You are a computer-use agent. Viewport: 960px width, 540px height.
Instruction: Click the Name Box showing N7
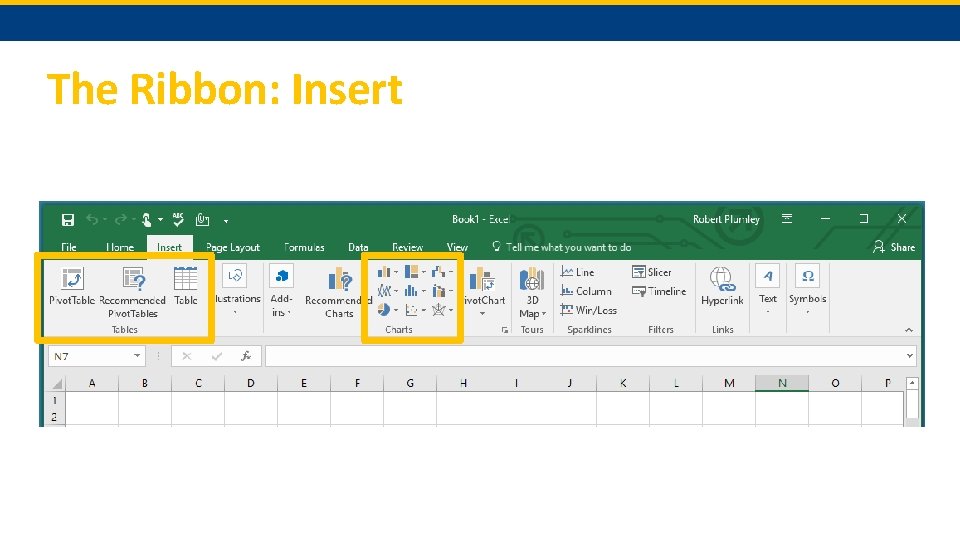(89, 356)
